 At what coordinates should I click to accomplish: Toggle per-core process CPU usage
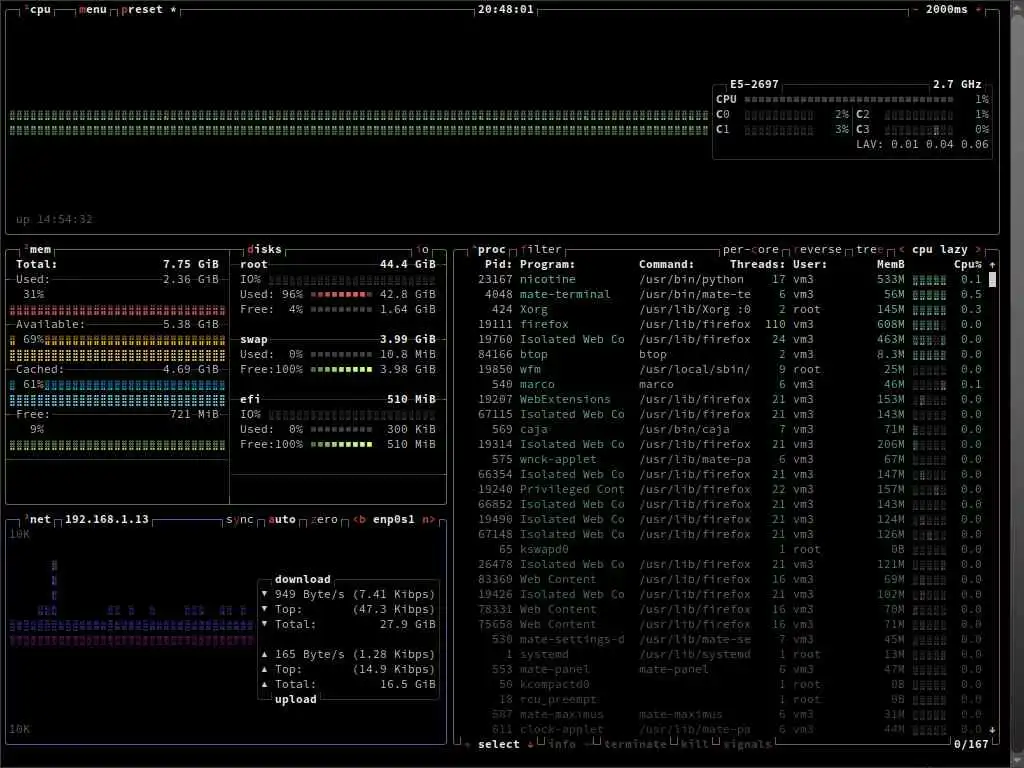pos(750,249)
